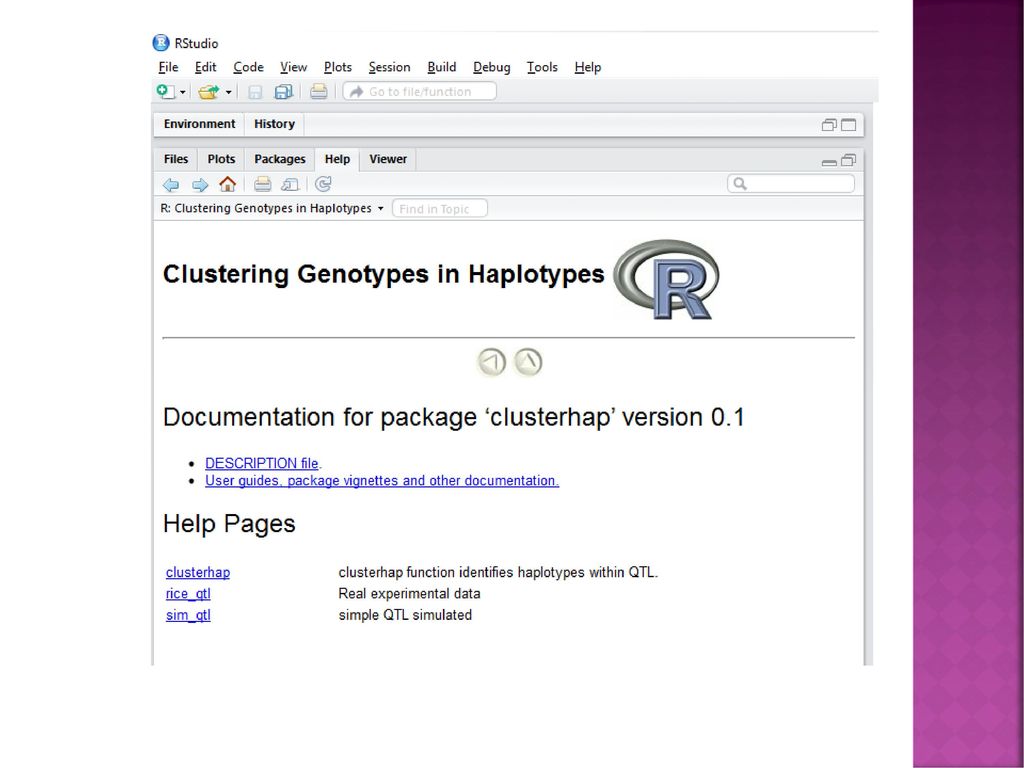Open the Session menu
1024x768 pixels.
click(x=389, y=67)
